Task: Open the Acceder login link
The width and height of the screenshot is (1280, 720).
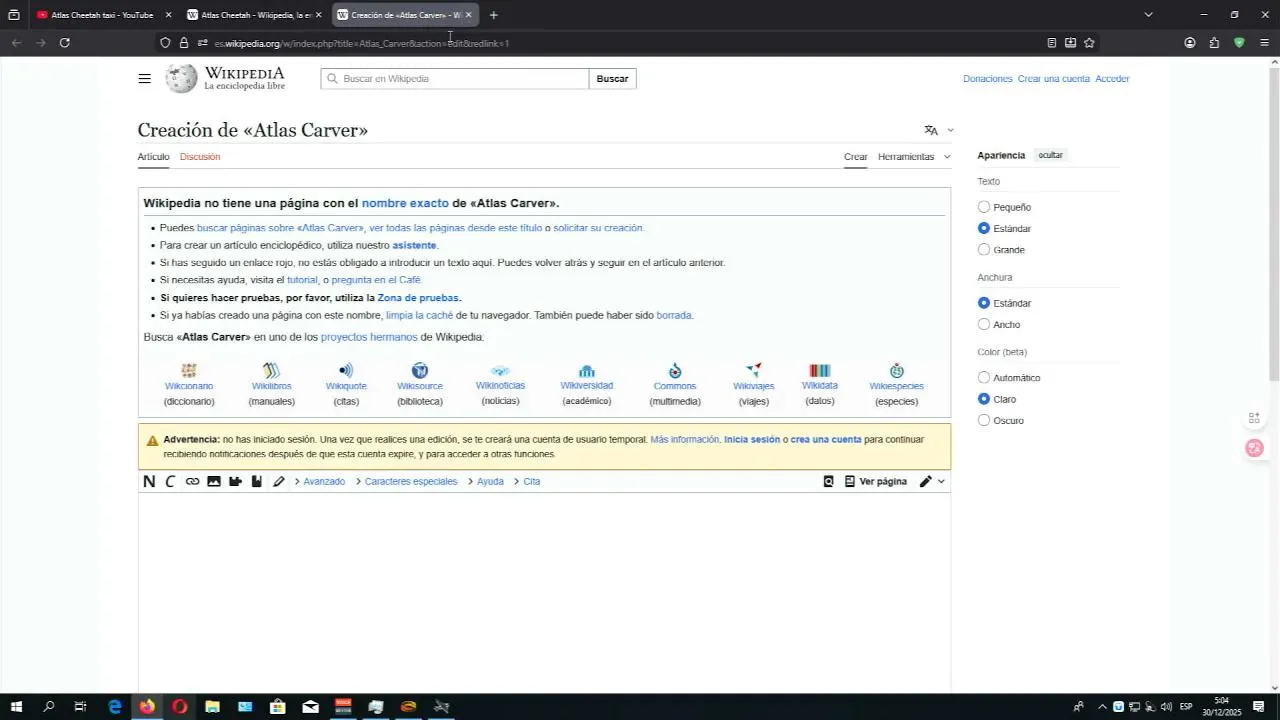Action: coord(1112,79)
